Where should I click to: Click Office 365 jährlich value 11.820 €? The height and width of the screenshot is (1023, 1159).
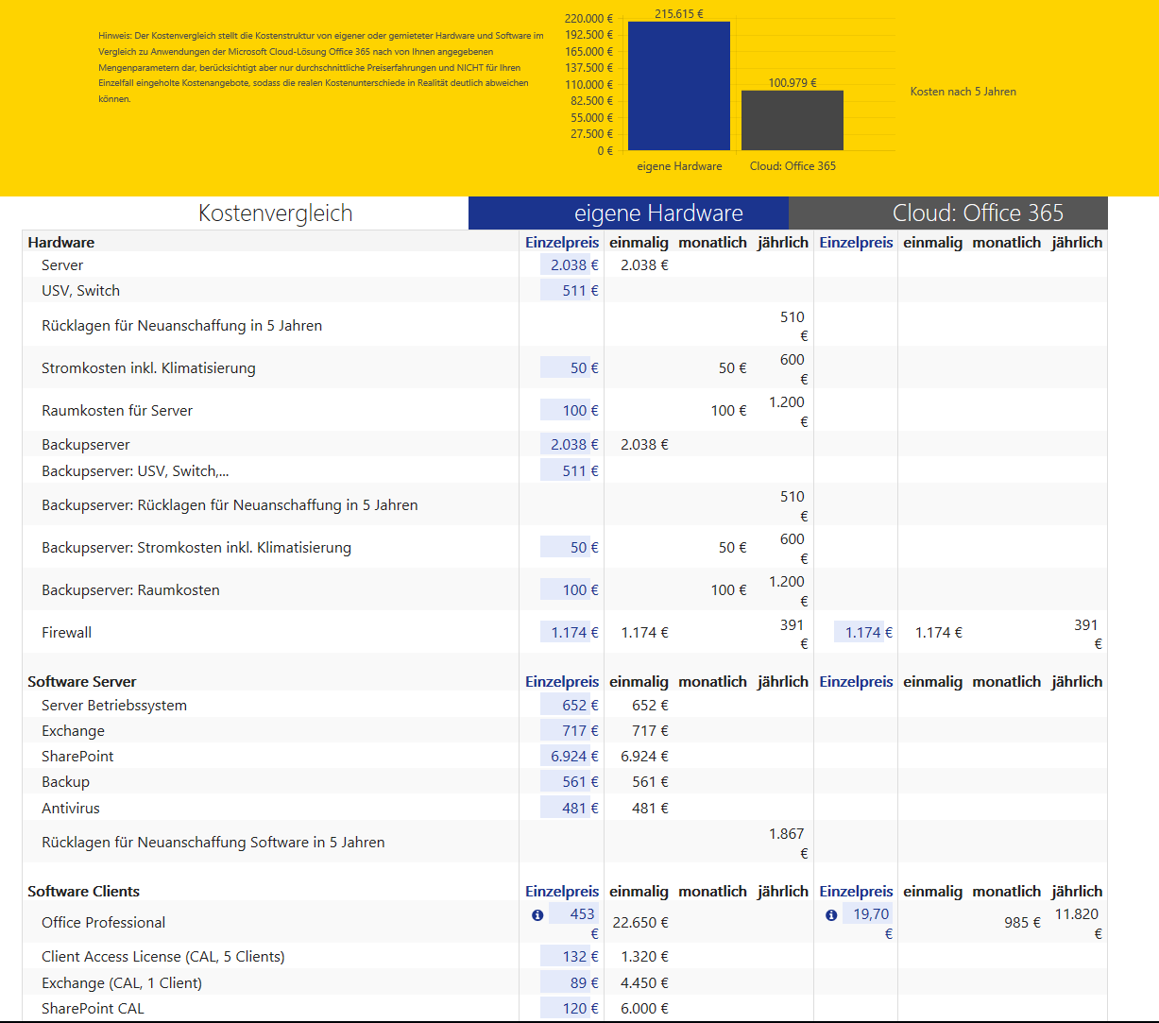1078,923
